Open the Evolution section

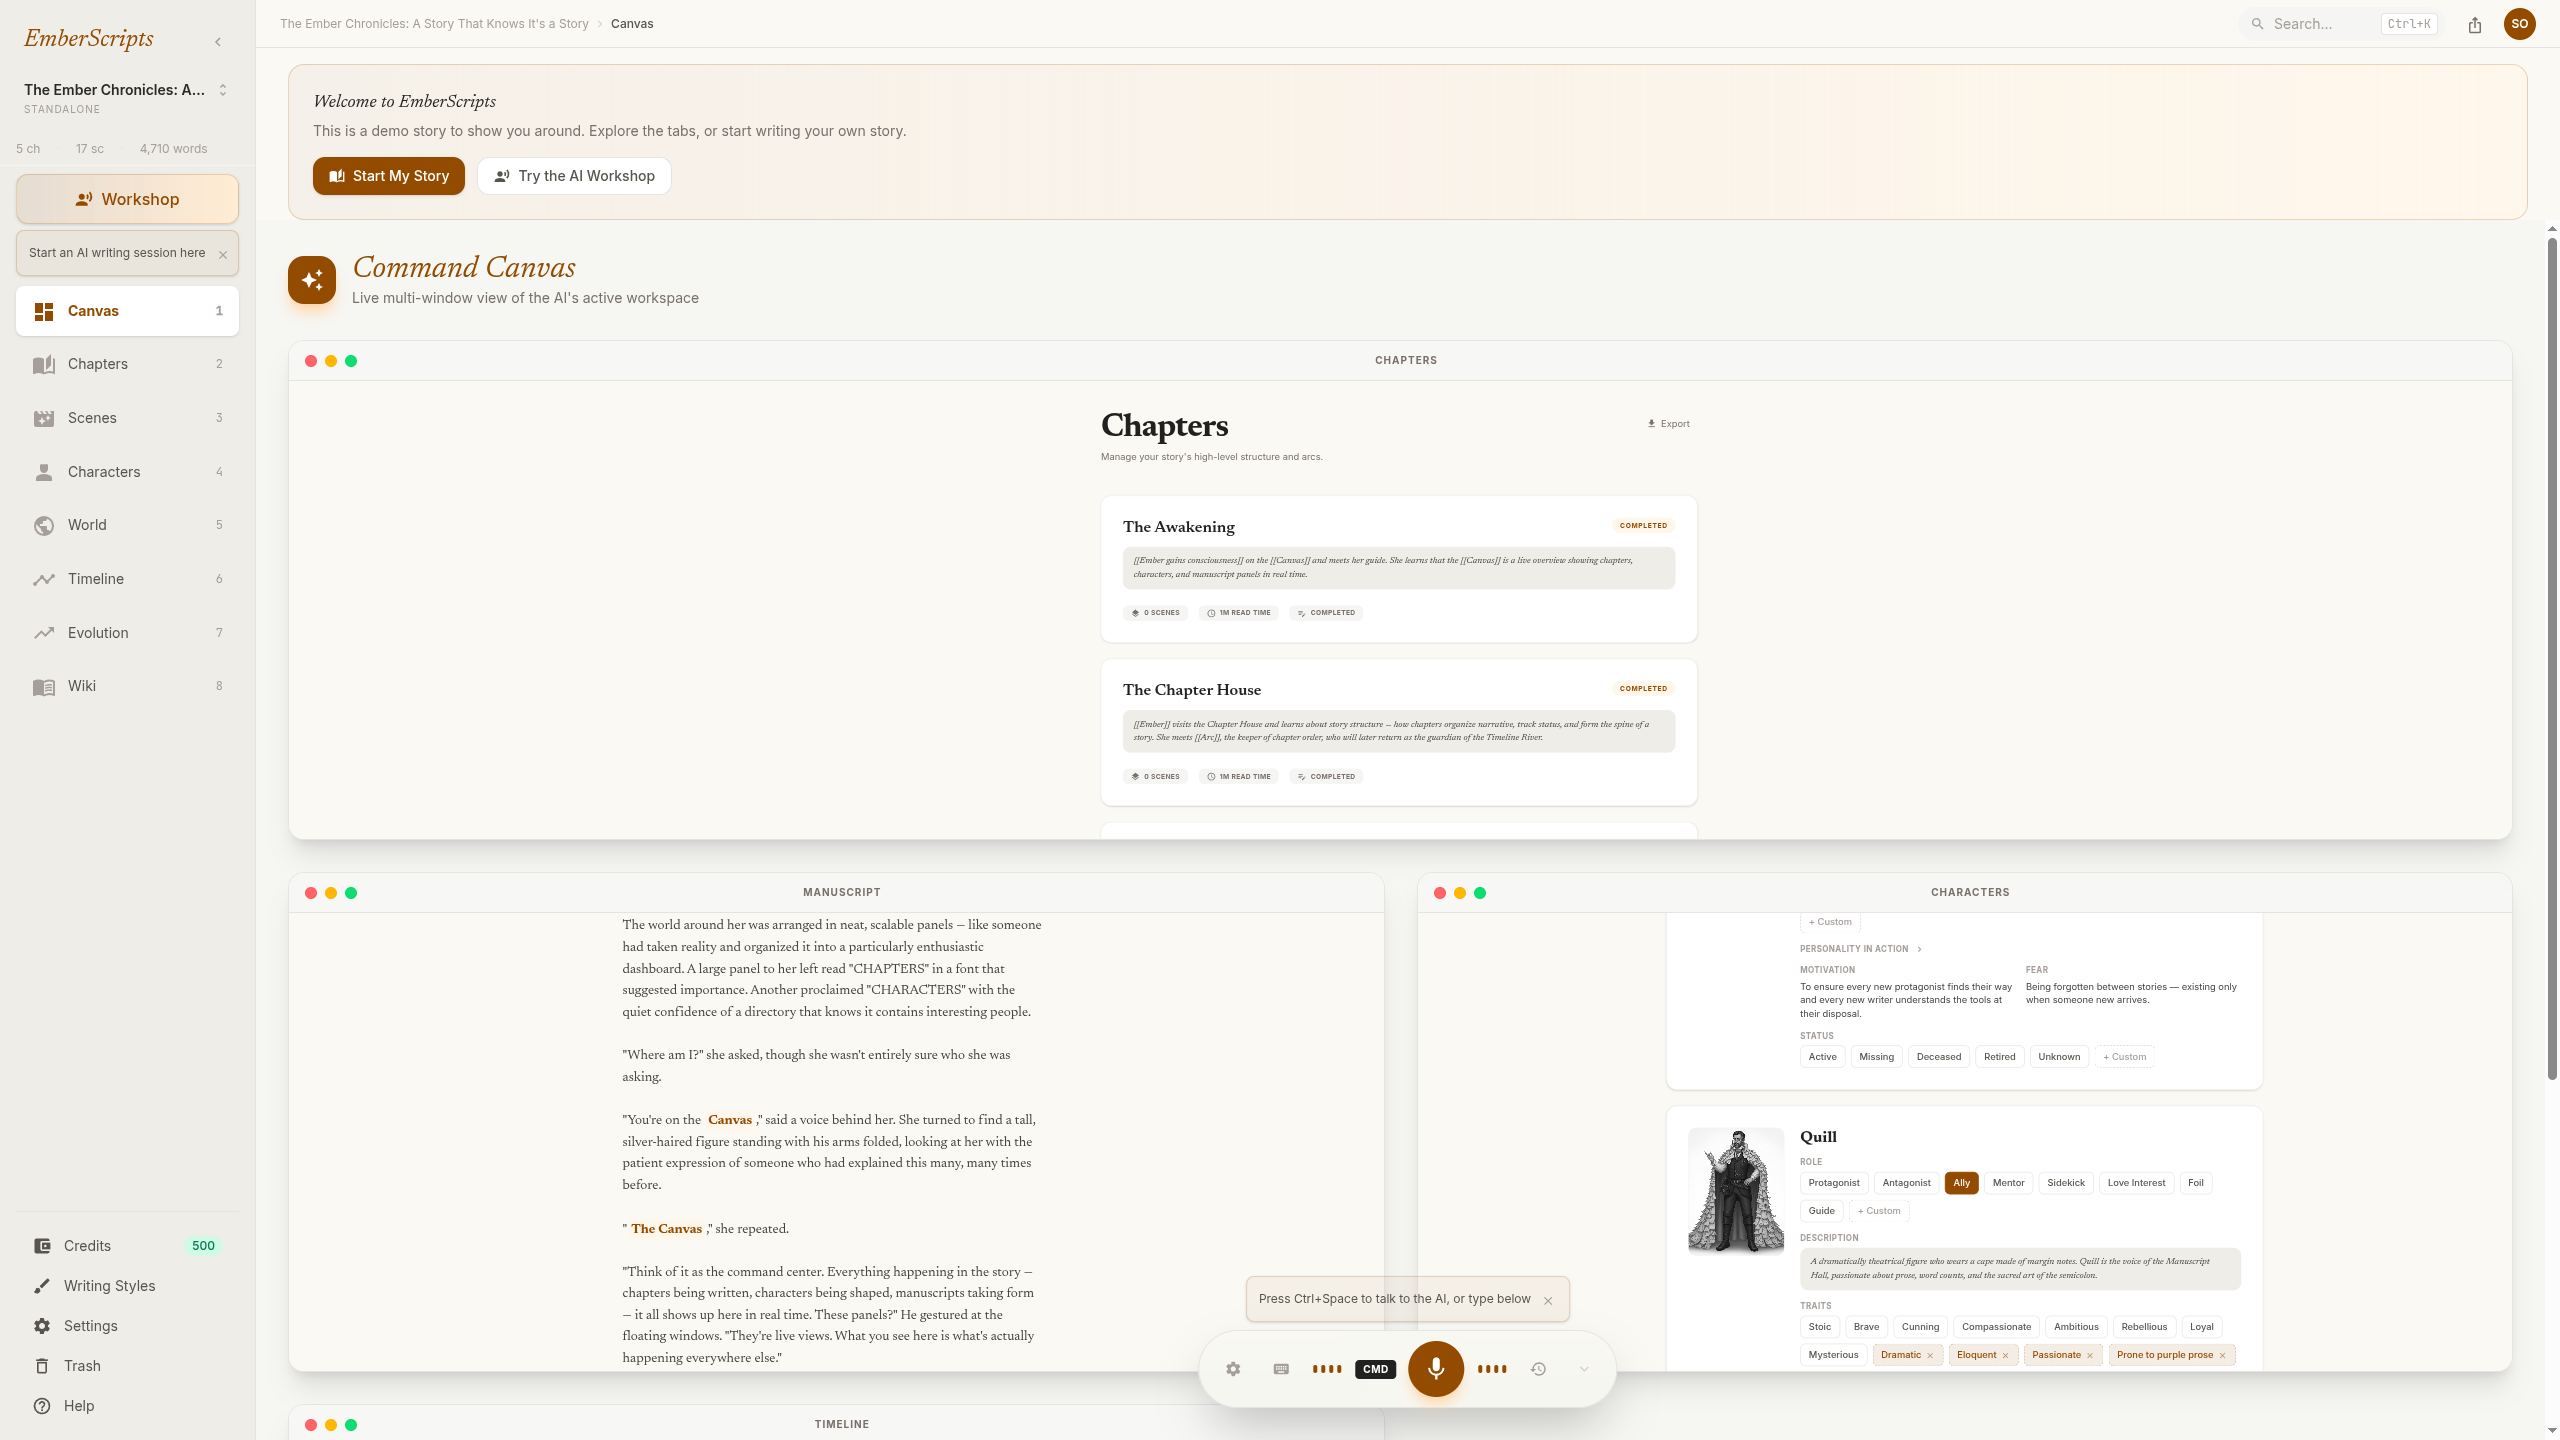point(127,633)
